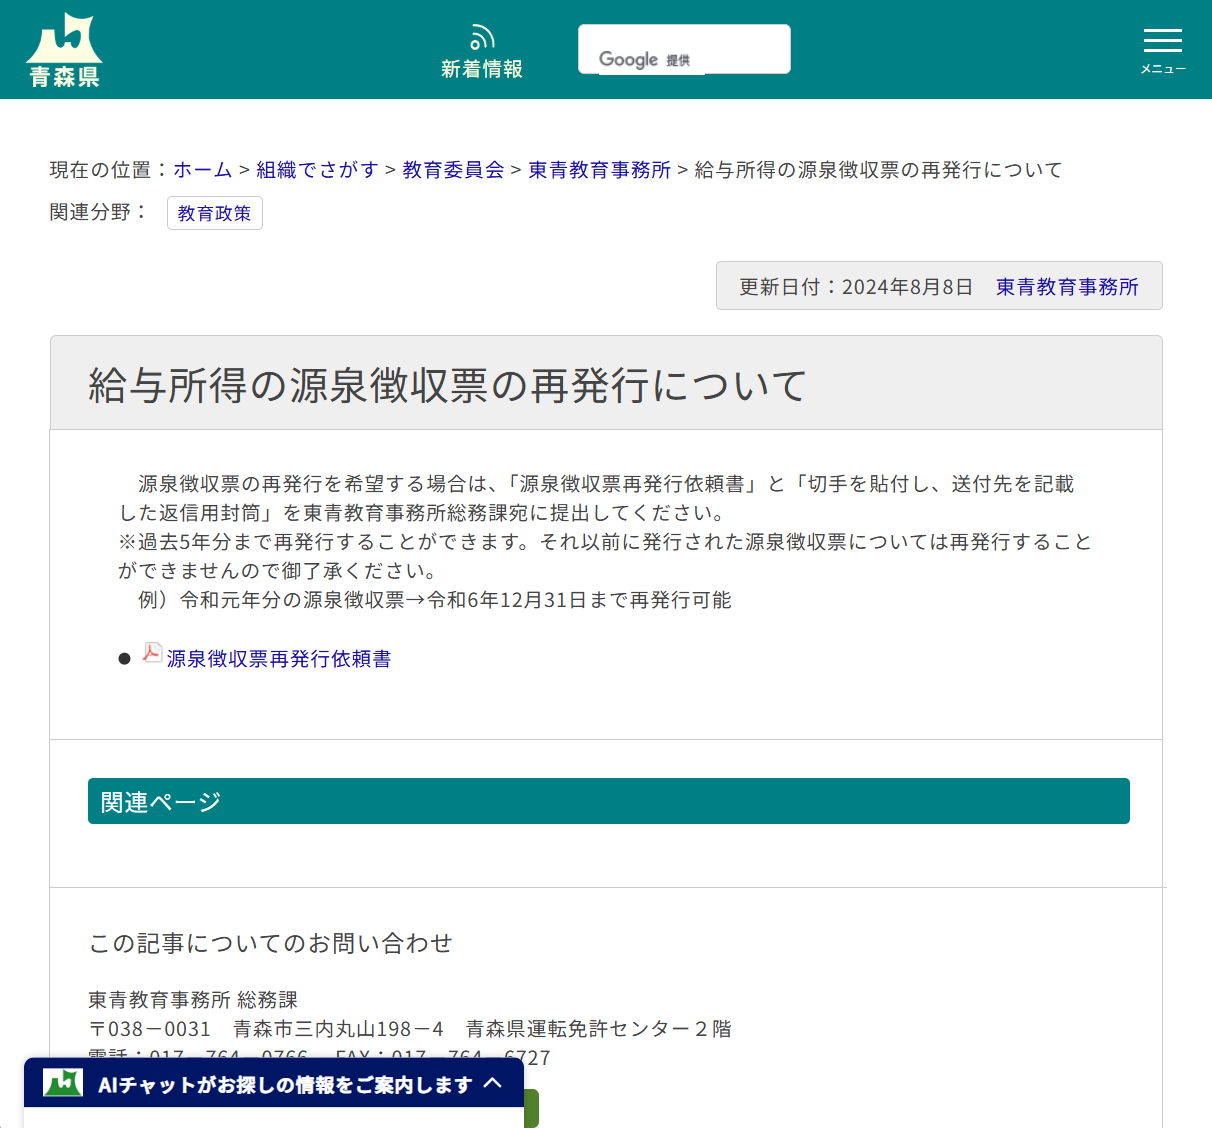Open the ホーム breadcrumb link
The width and height of the screenshot is (1212, 1128).
tap(202, 170)
